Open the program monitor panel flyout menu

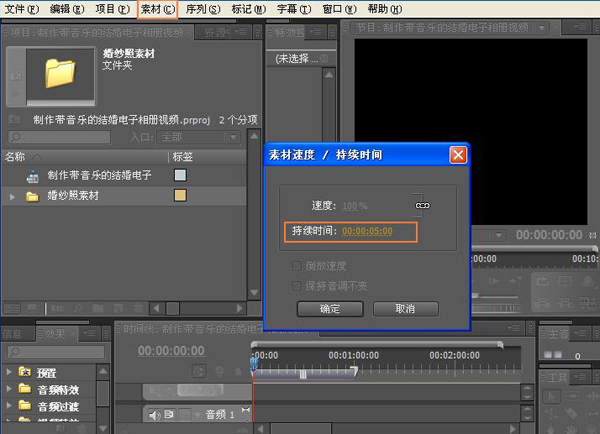(x=580, y=27)
